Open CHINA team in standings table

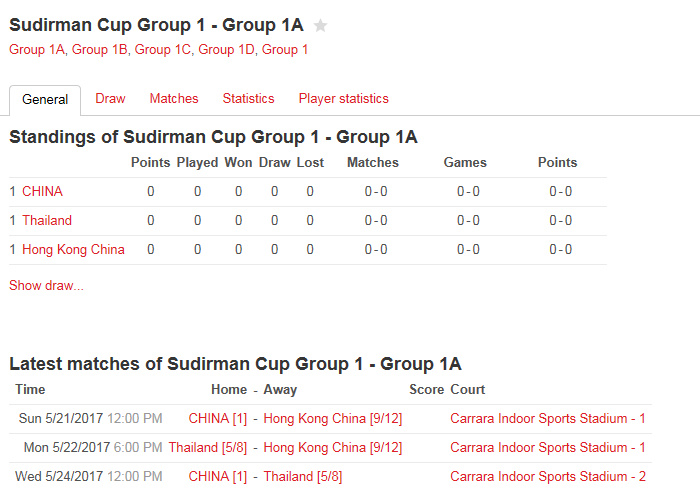(x=42, y=192)
